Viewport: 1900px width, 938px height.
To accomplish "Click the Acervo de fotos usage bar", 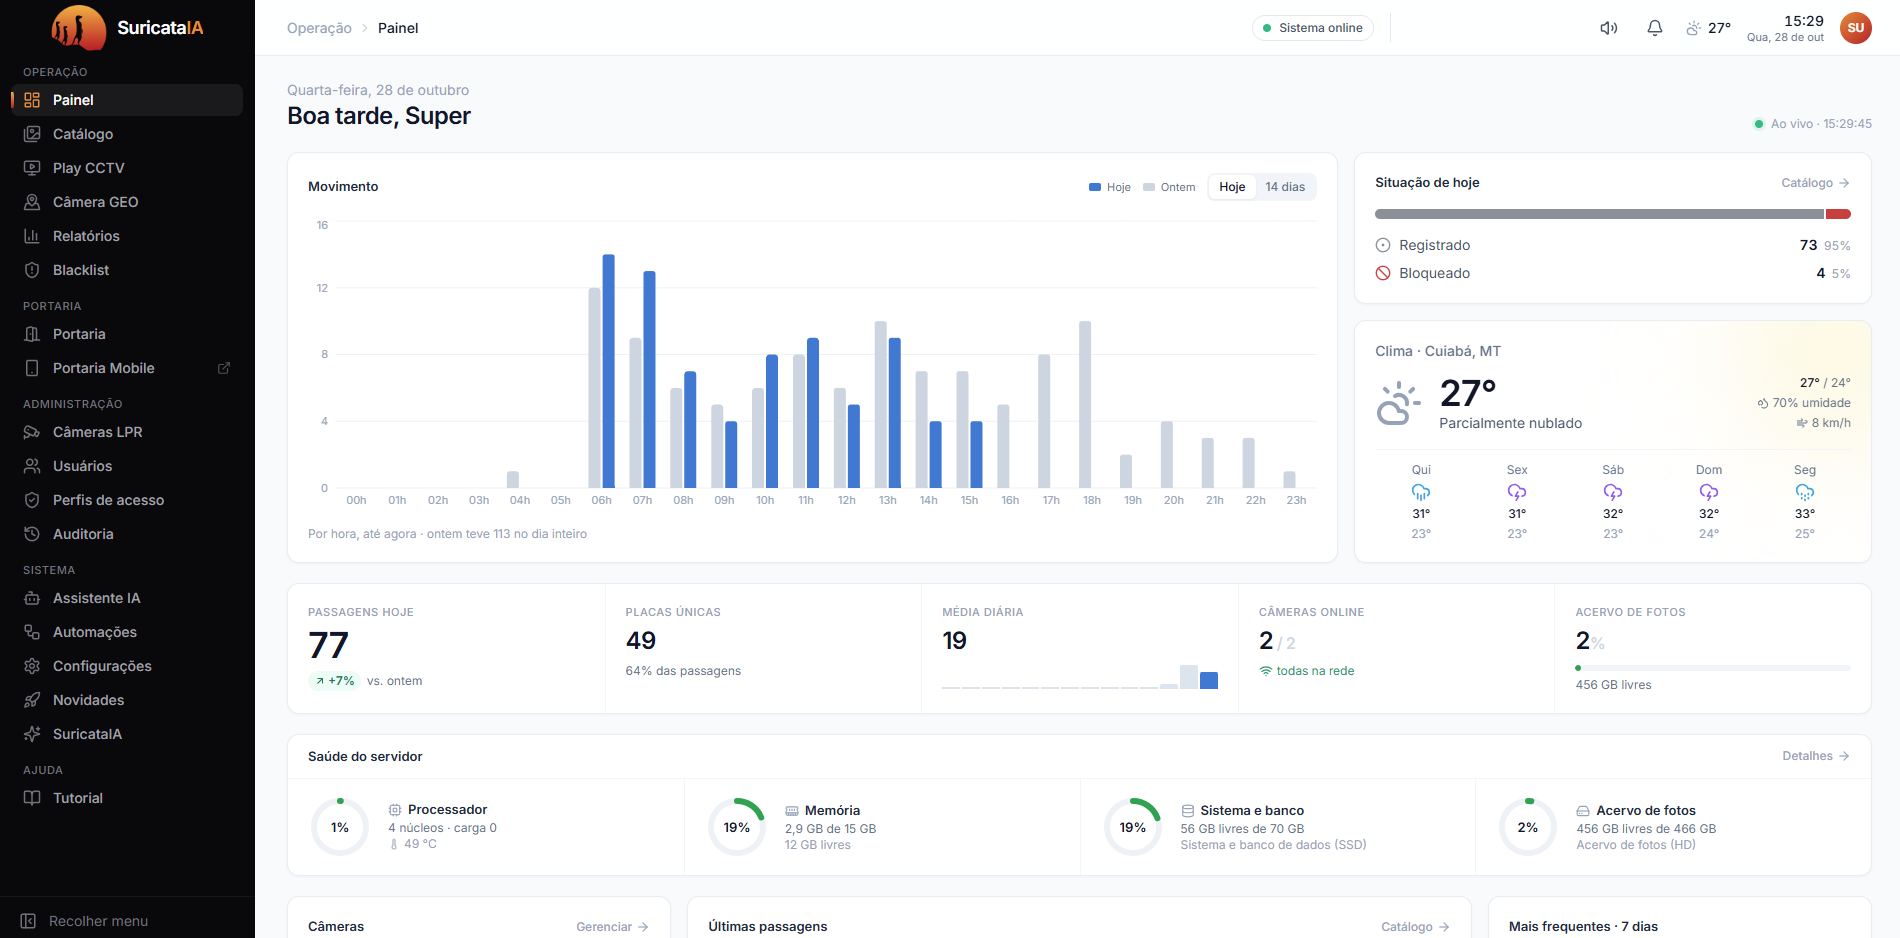I will coord(1713,668).
